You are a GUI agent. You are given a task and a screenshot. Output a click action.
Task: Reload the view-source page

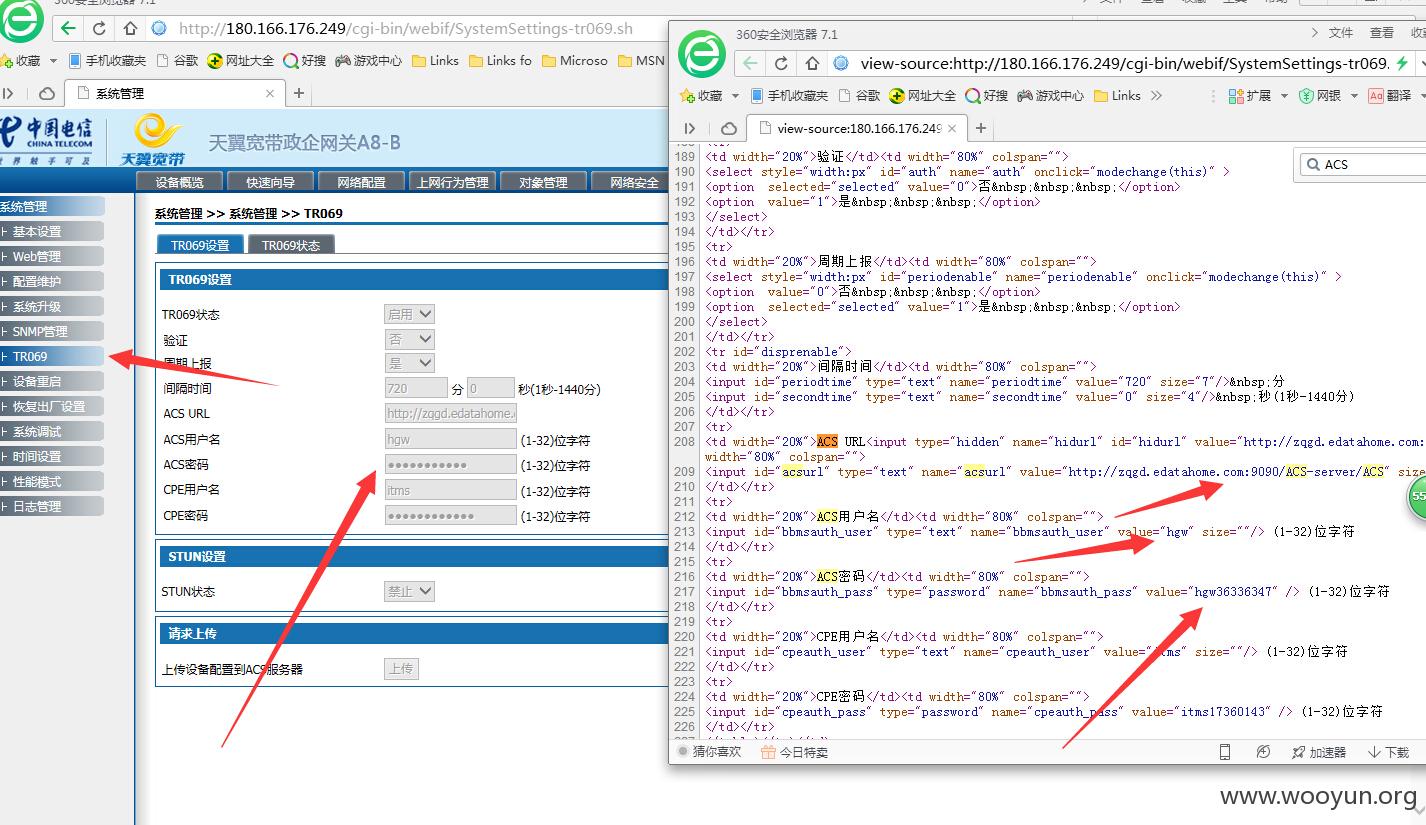click(782, 63)
